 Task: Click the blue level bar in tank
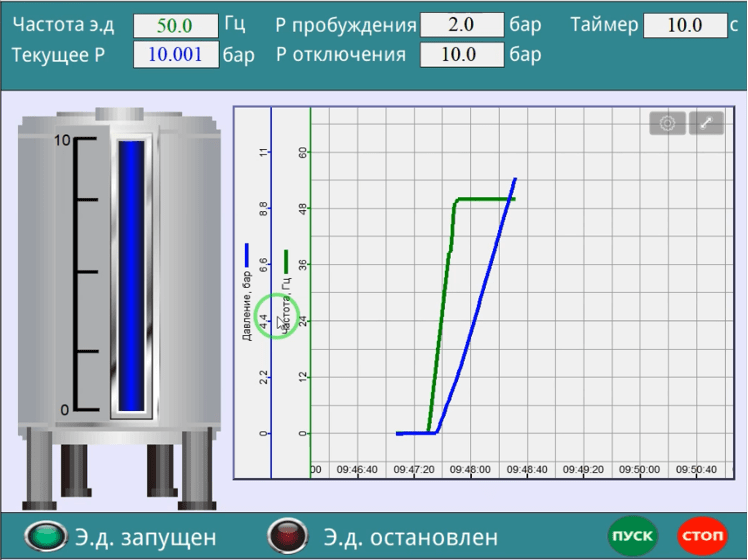pyautogui.click(x=131, y=275)
